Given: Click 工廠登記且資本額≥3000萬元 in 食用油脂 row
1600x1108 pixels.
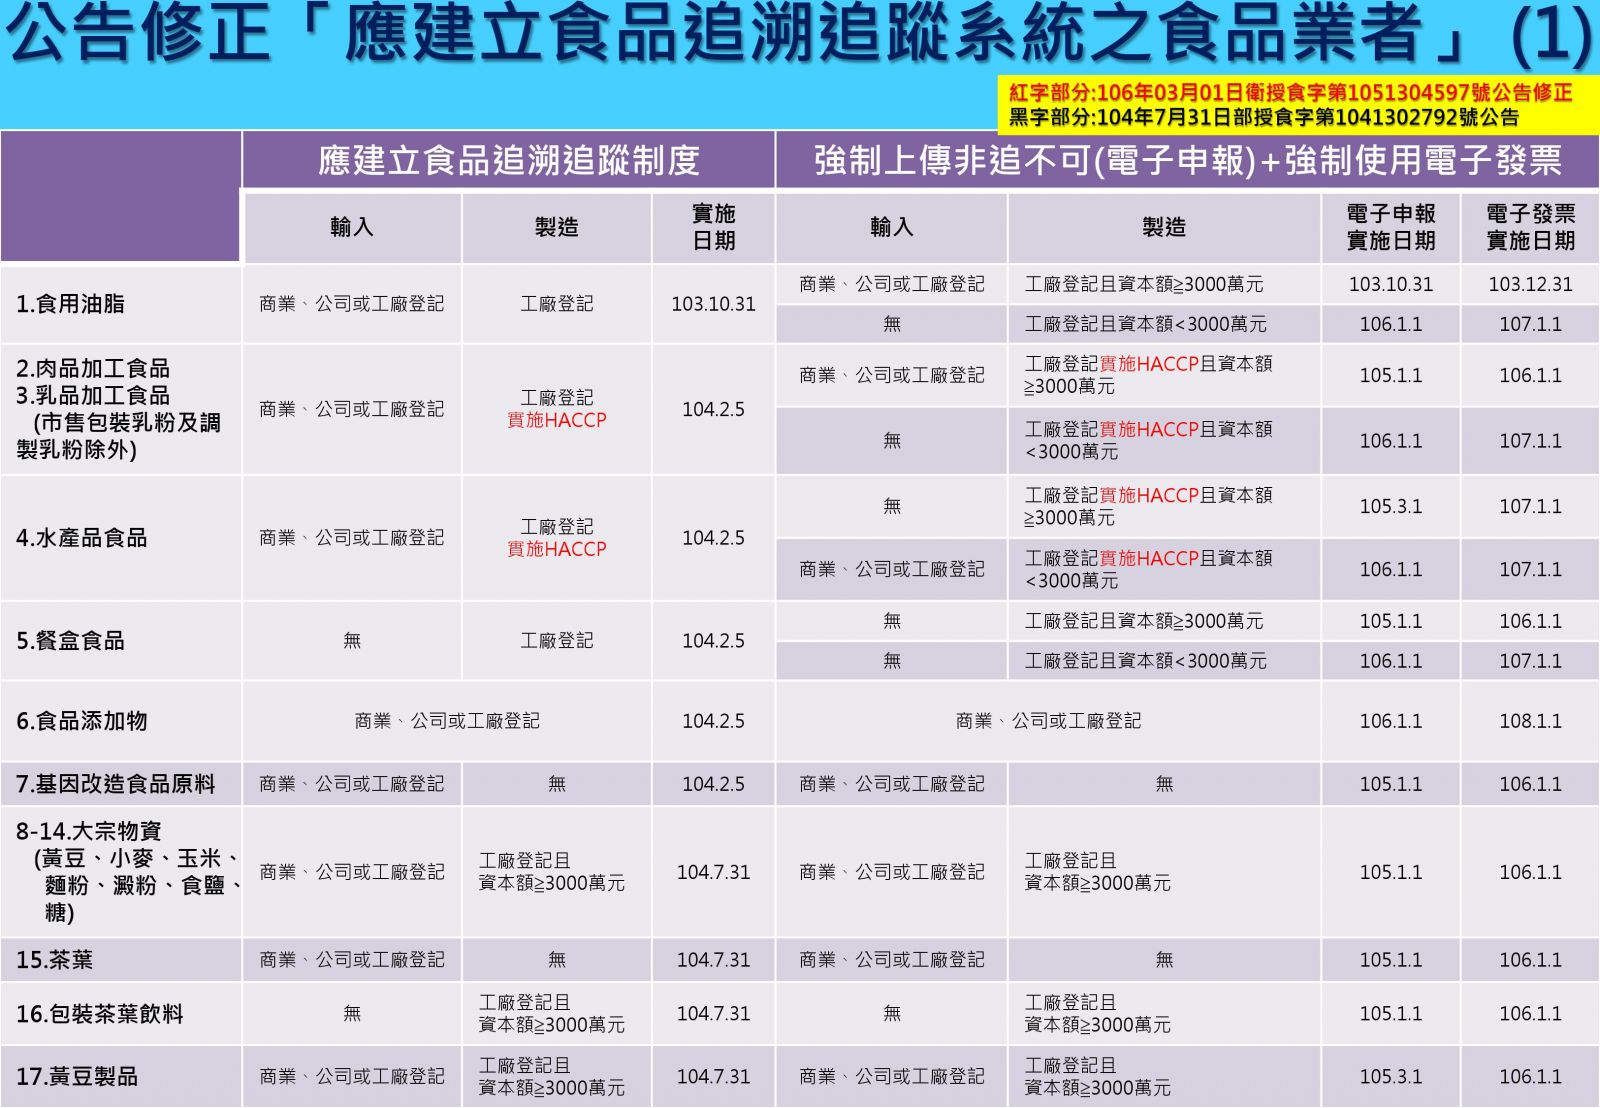Looking at the screenshot, I should point(1144,284).
